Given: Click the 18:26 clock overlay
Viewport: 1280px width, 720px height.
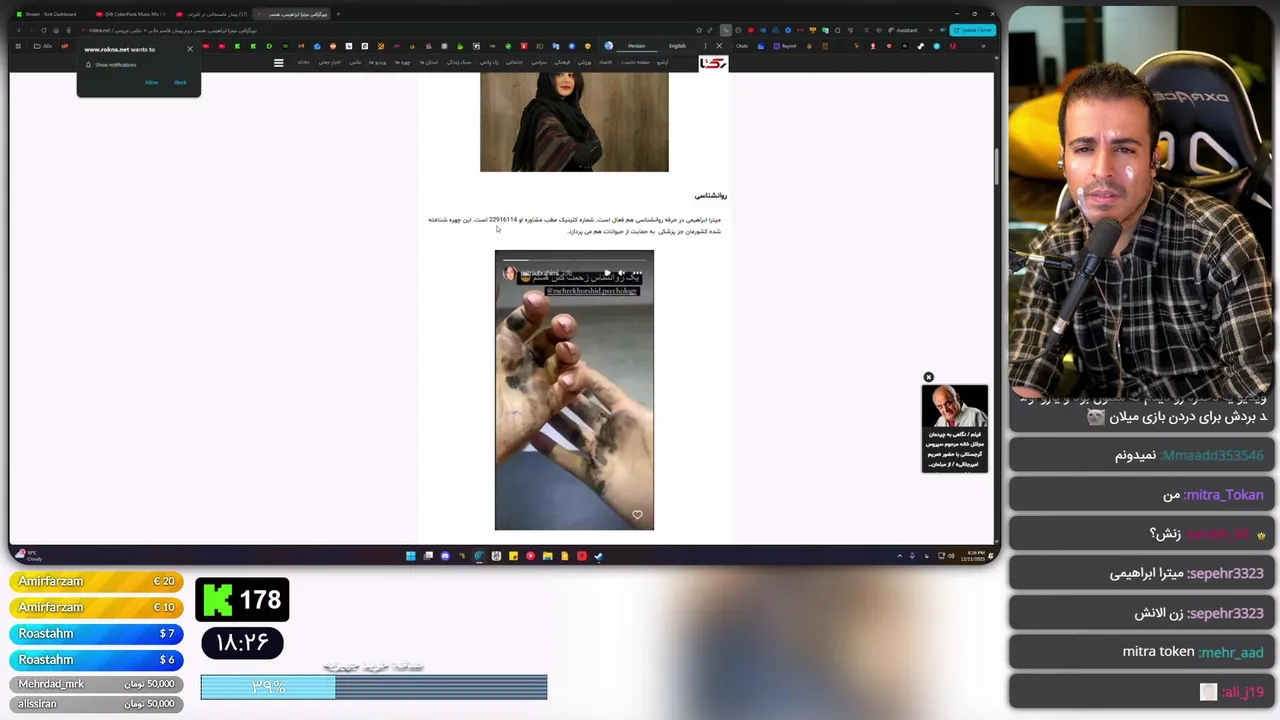Looking at the screenshot, I should pos(242,642).
